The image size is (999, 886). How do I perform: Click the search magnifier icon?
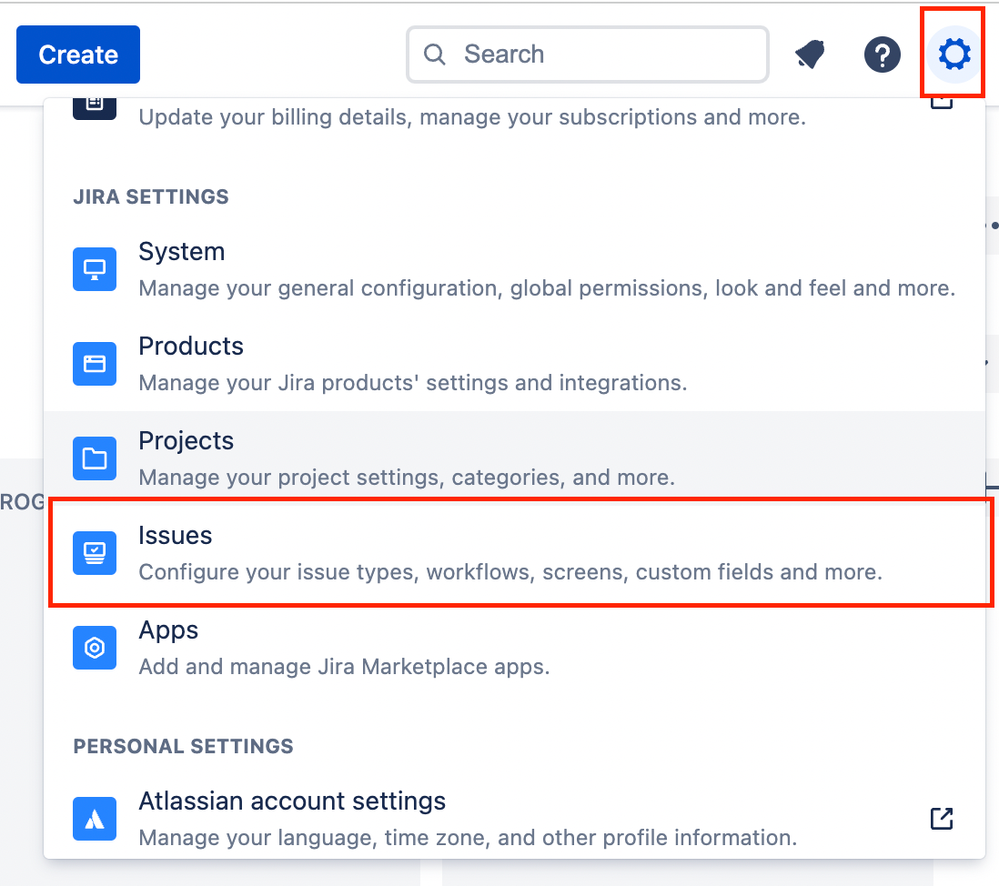pyautogui.click(x=435, y=54)
